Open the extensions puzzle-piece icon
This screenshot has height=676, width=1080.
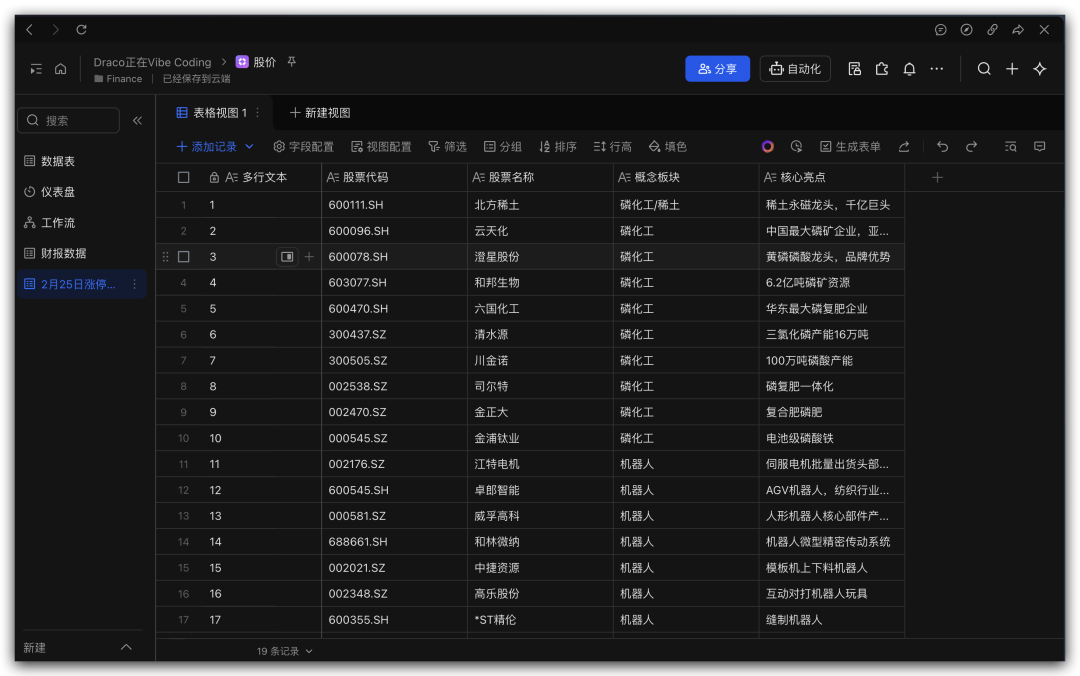[x=881, y=69]
